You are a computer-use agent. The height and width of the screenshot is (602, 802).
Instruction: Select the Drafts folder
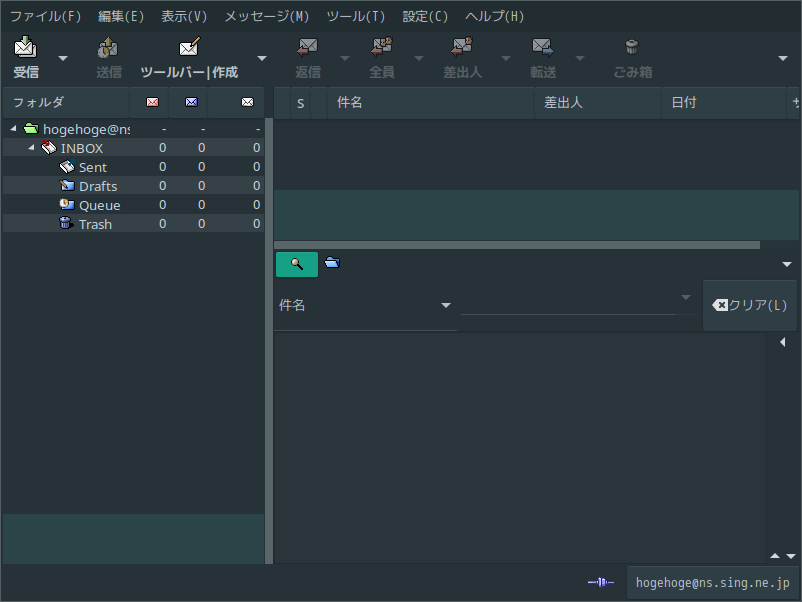click(x=97, y=186)
